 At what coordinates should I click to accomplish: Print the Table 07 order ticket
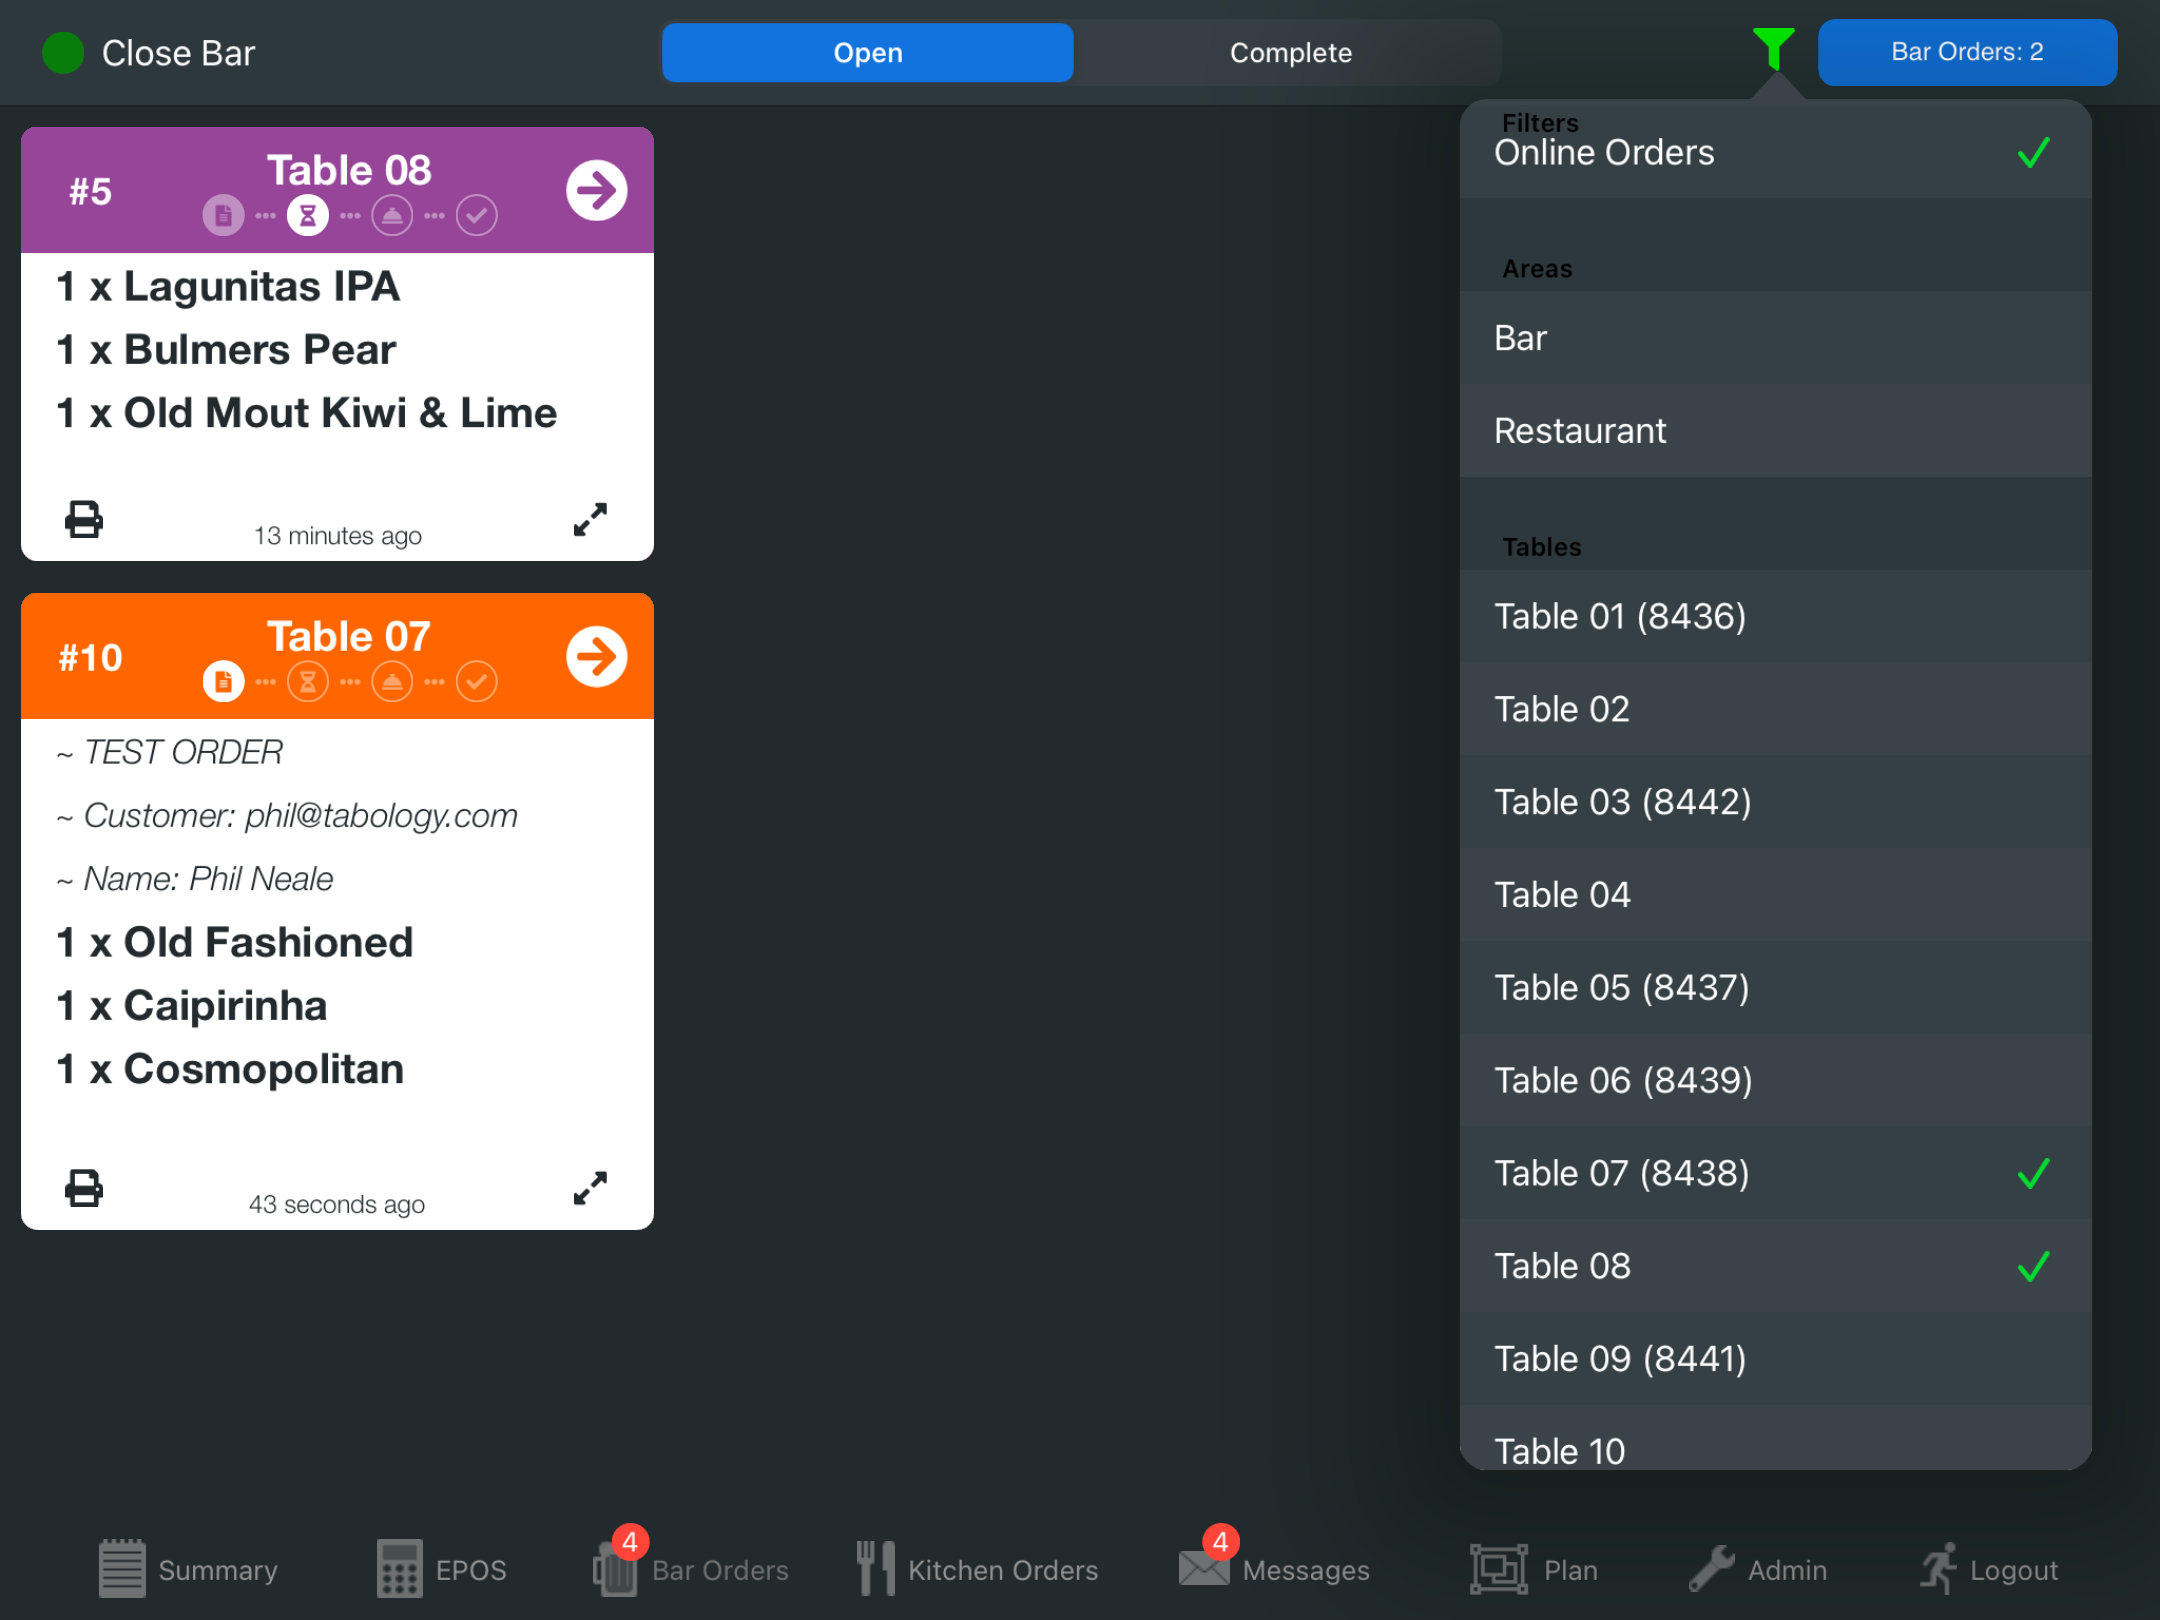84,1188
